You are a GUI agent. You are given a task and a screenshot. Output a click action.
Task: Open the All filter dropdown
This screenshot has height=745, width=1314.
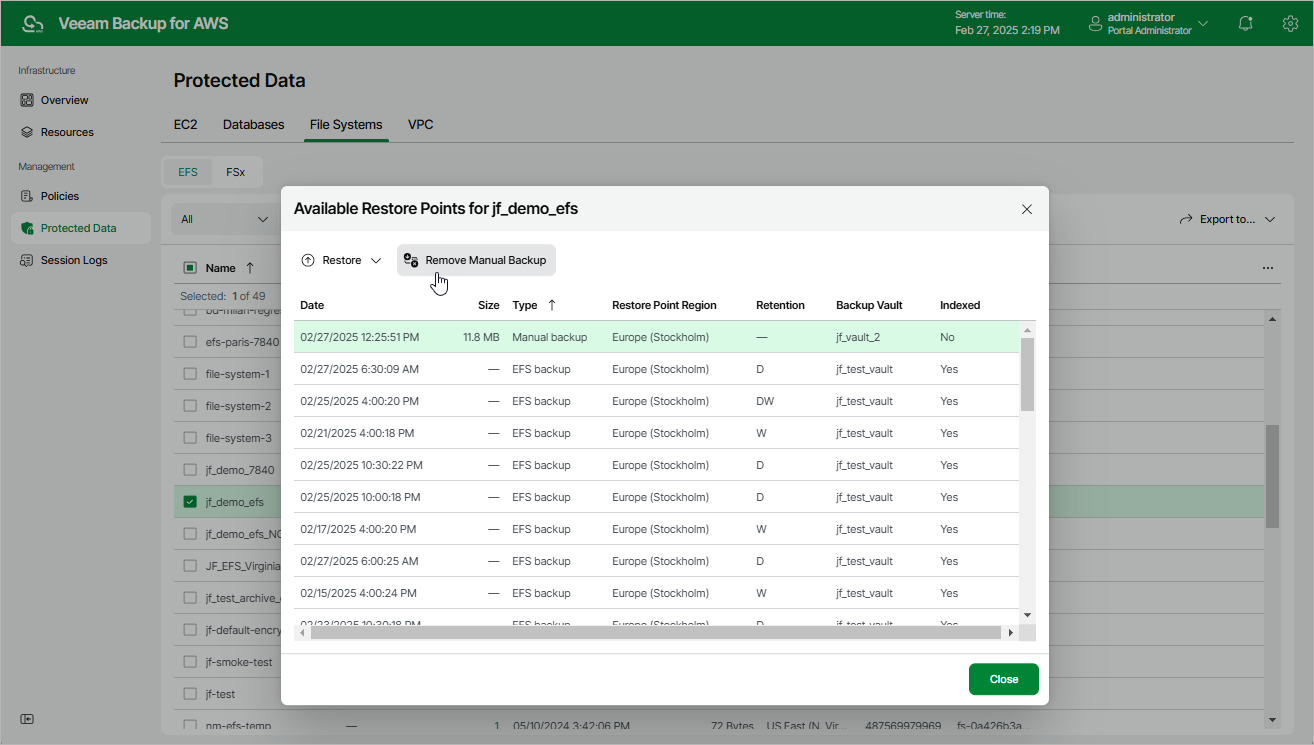(x=225, y=219)
